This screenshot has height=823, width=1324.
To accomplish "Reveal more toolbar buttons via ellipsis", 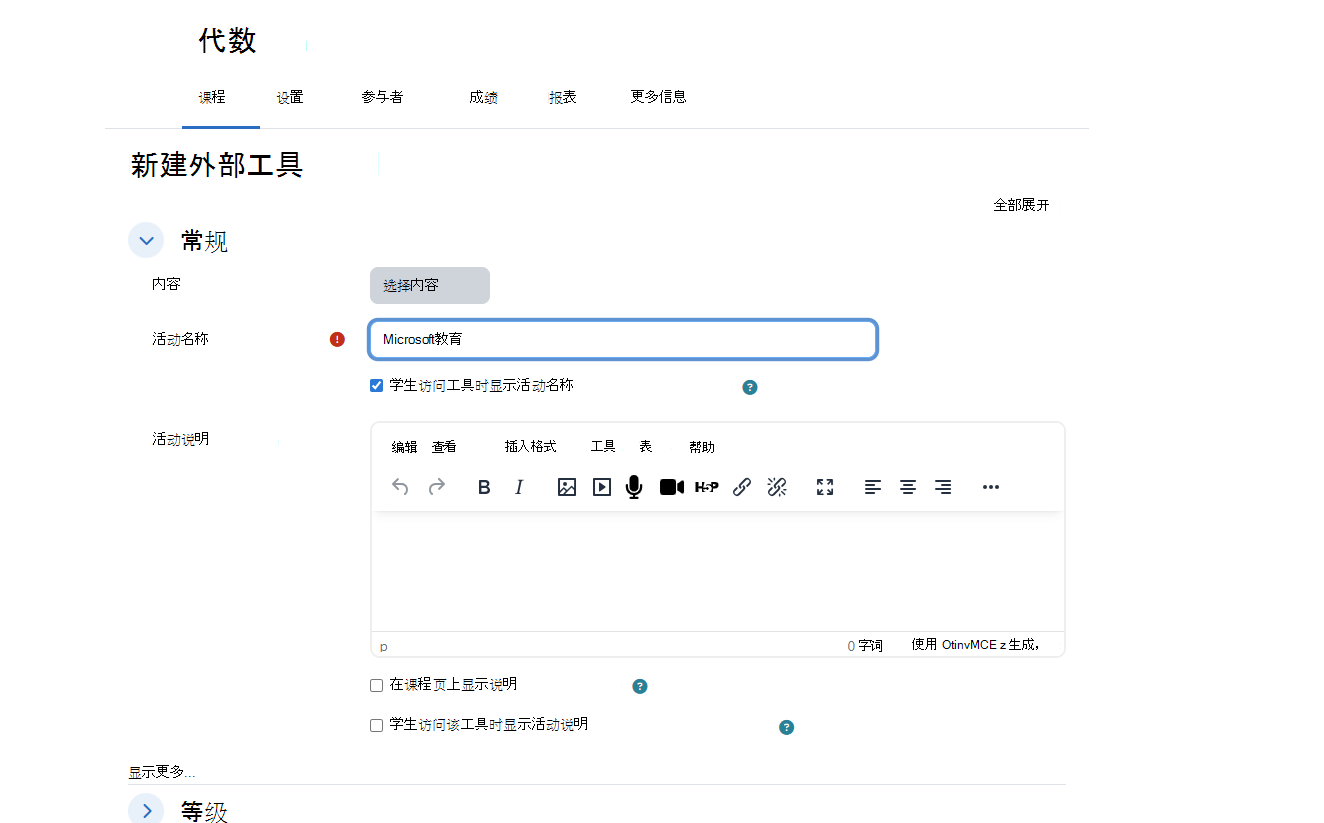I will click(x=991, y=487).
